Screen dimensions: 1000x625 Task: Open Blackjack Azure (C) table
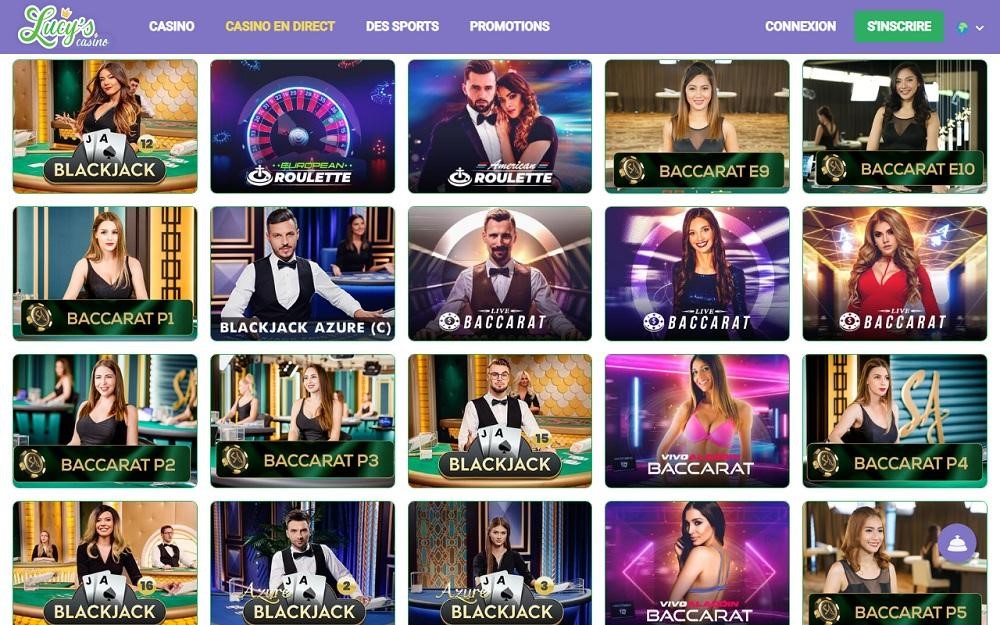point(302,273)
